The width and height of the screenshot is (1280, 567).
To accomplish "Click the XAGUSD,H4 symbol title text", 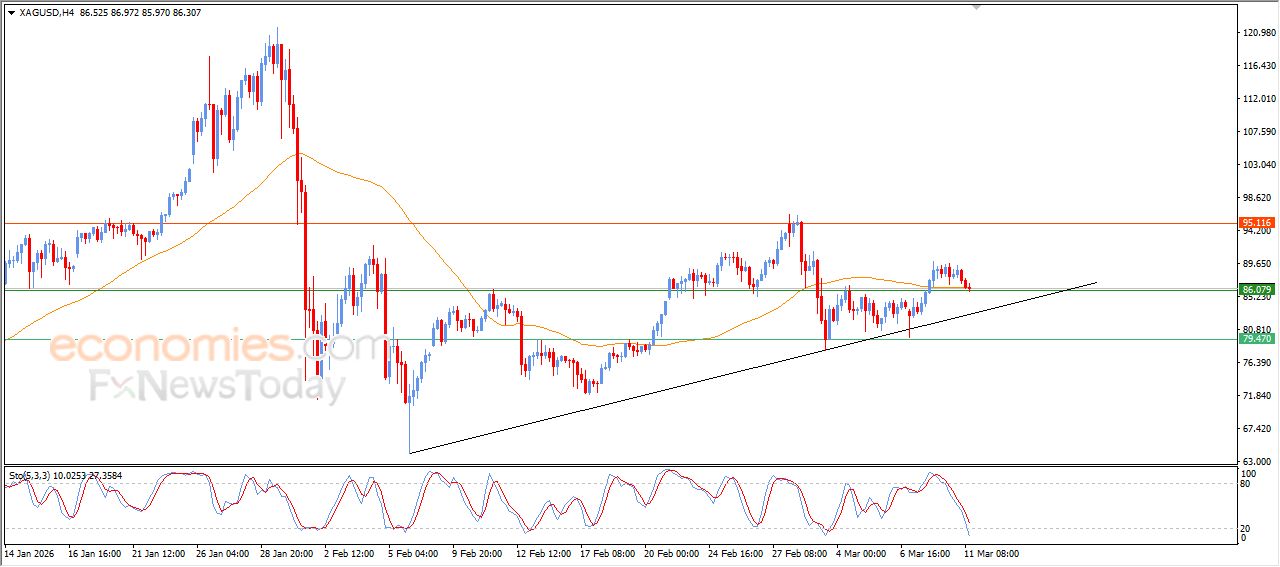I will pyautogui.click(x=46, y=13).
